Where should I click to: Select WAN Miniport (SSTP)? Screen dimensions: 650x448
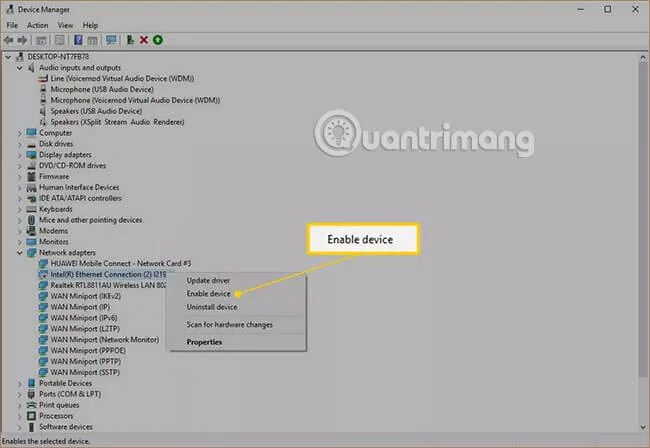click(x=85, y=372)
